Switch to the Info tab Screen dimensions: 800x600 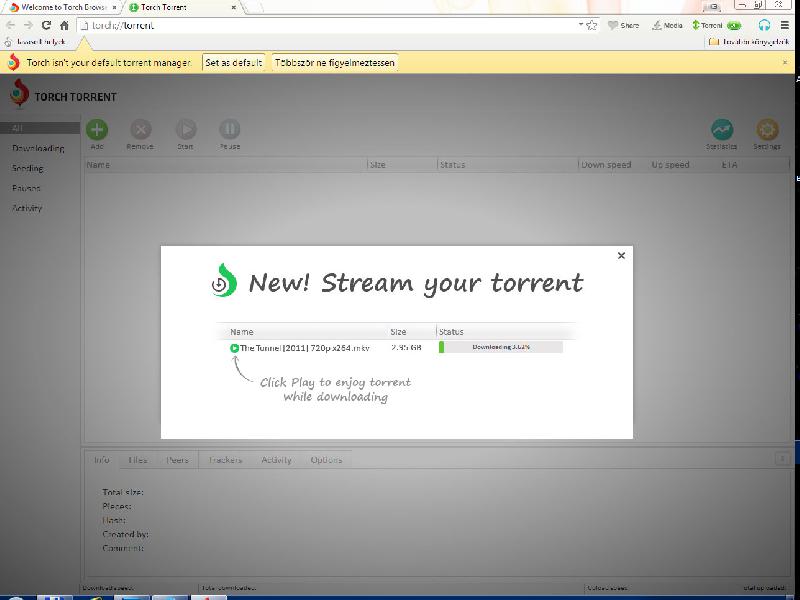tap(102, 460)
